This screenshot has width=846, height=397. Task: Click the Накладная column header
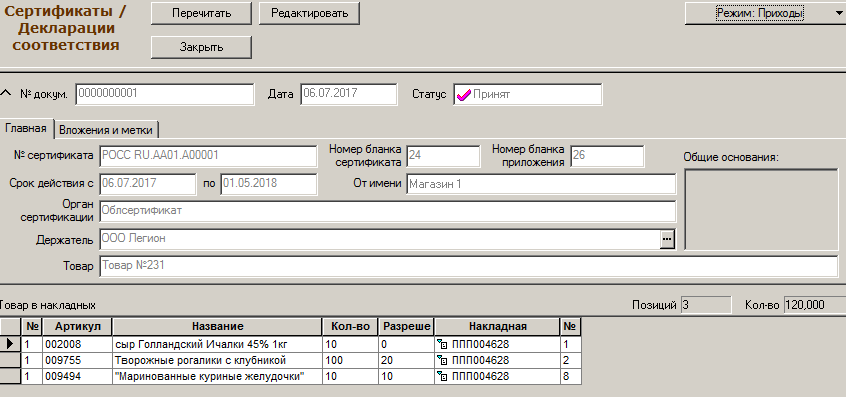tap(497, 326)
